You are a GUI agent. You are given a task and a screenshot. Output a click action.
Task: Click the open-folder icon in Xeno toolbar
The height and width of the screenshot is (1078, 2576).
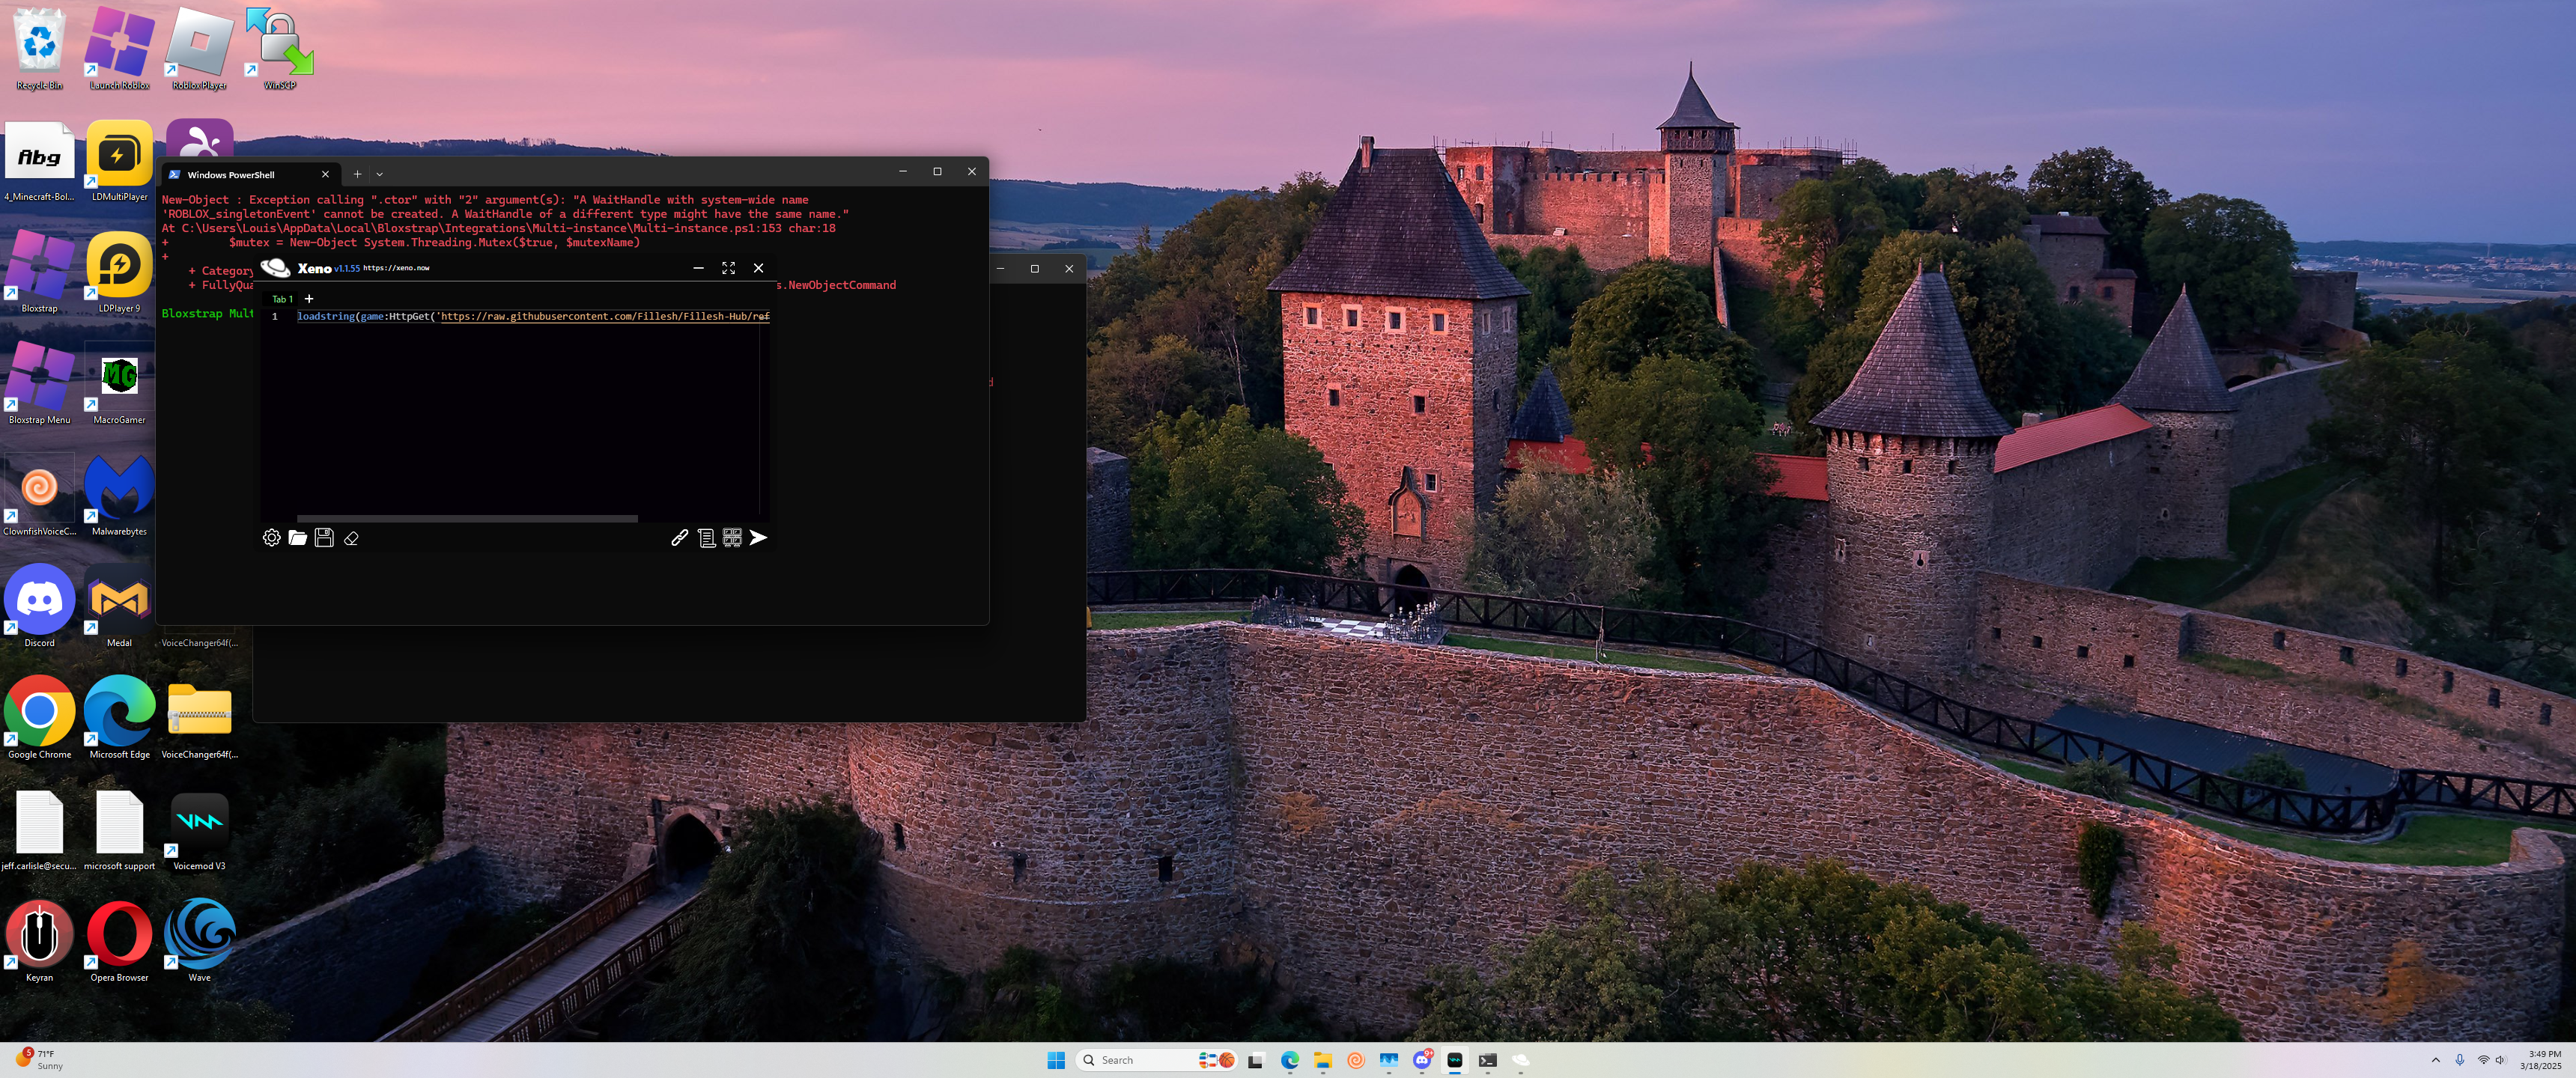297,538
